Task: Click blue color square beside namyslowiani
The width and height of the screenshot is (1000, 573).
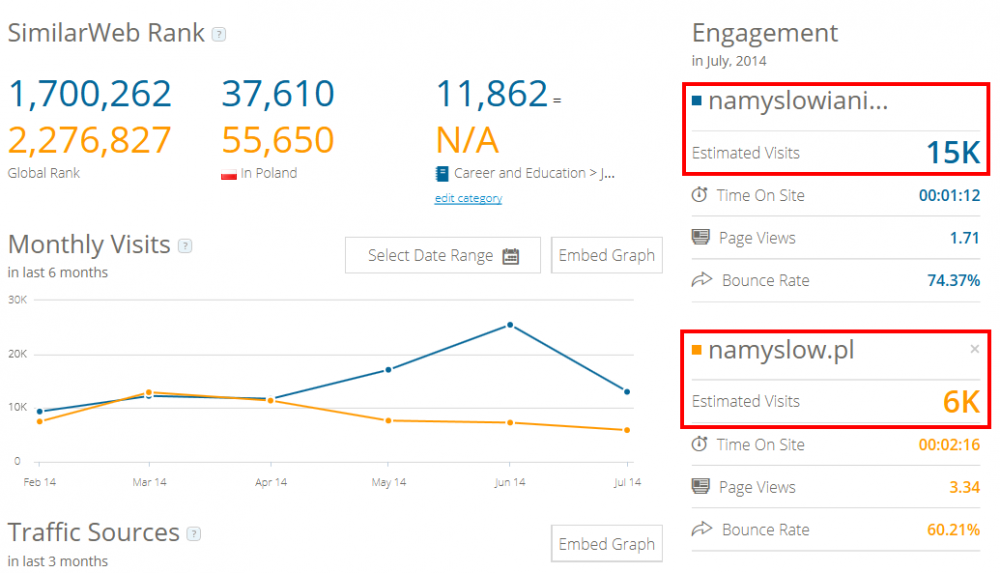Action: (x=697, y=100)
